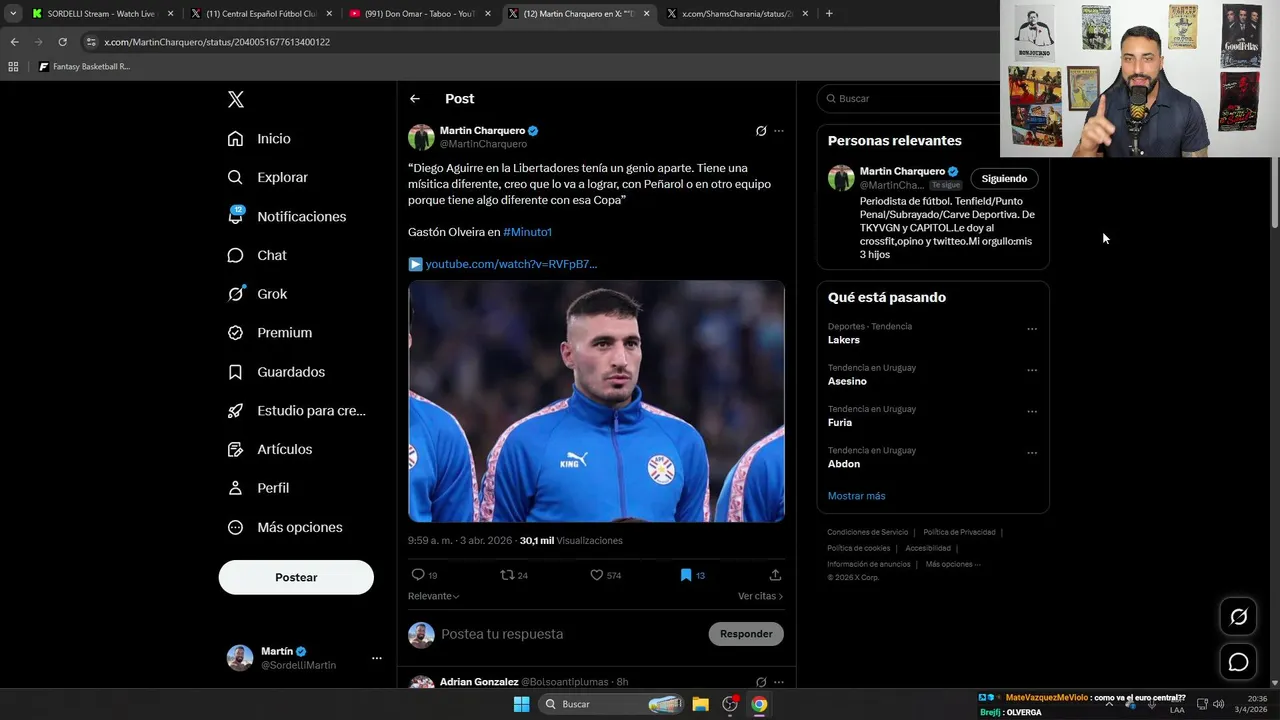Expand Más opciones footer link

pyautogui.click(x=953, y=564)
